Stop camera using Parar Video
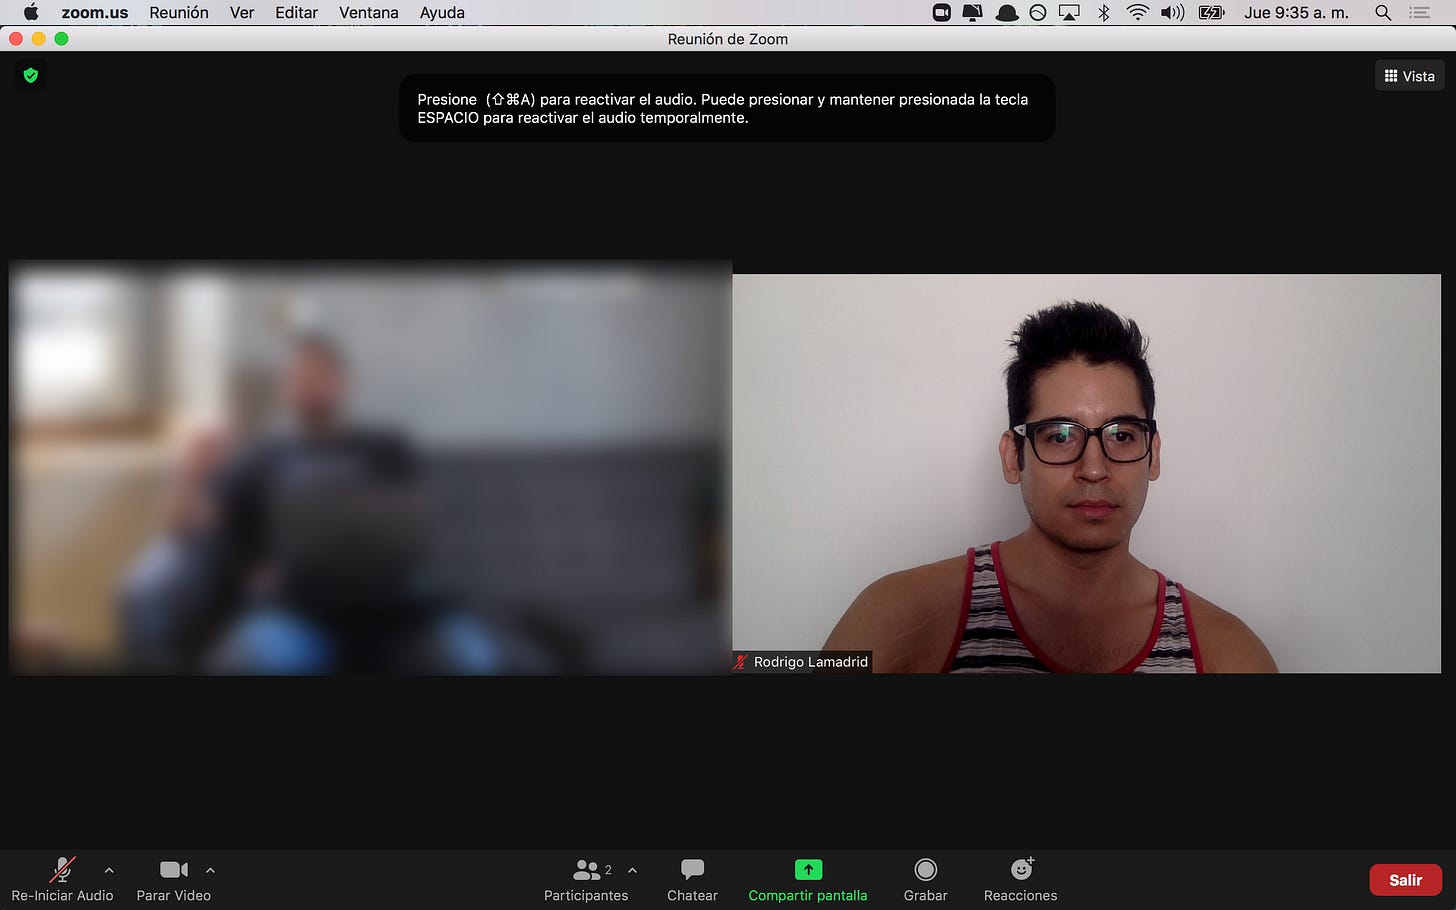The image size is (1456, 910). (x=174, y=880)
